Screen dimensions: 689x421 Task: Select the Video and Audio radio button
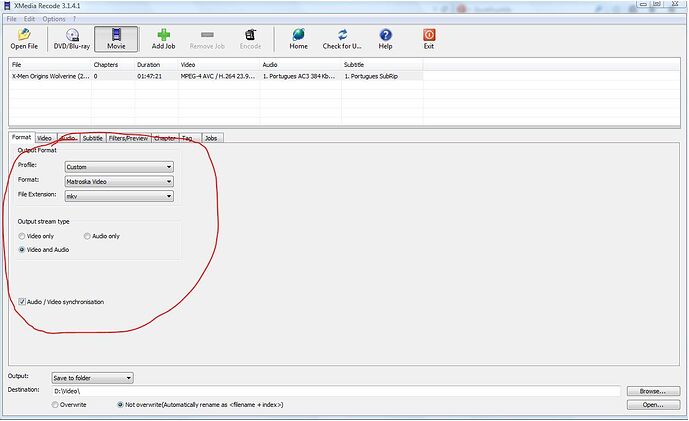[x=22, y=250]
